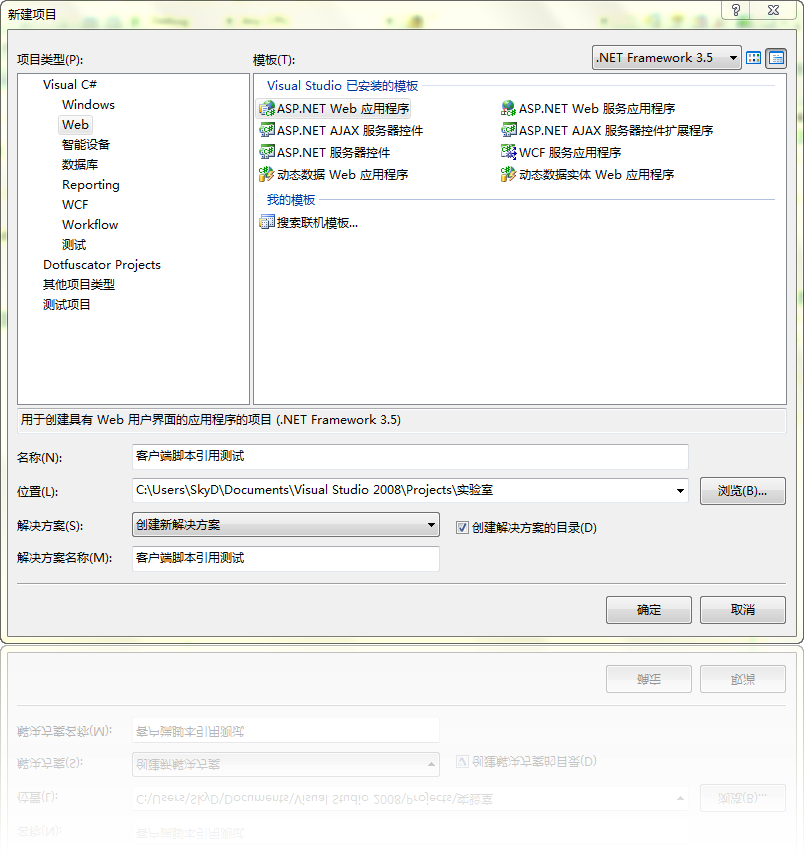
Task: Close the 新建项目 dialog
Action: (773, 10)
